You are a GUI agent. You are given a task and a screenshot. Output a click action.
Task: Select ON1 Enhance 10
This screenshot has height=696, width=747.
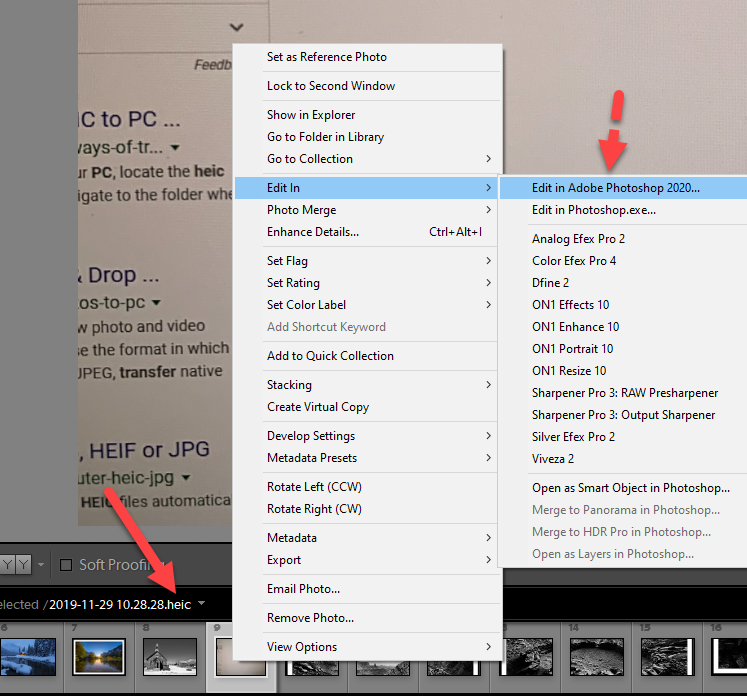click(x=623, y=326)
